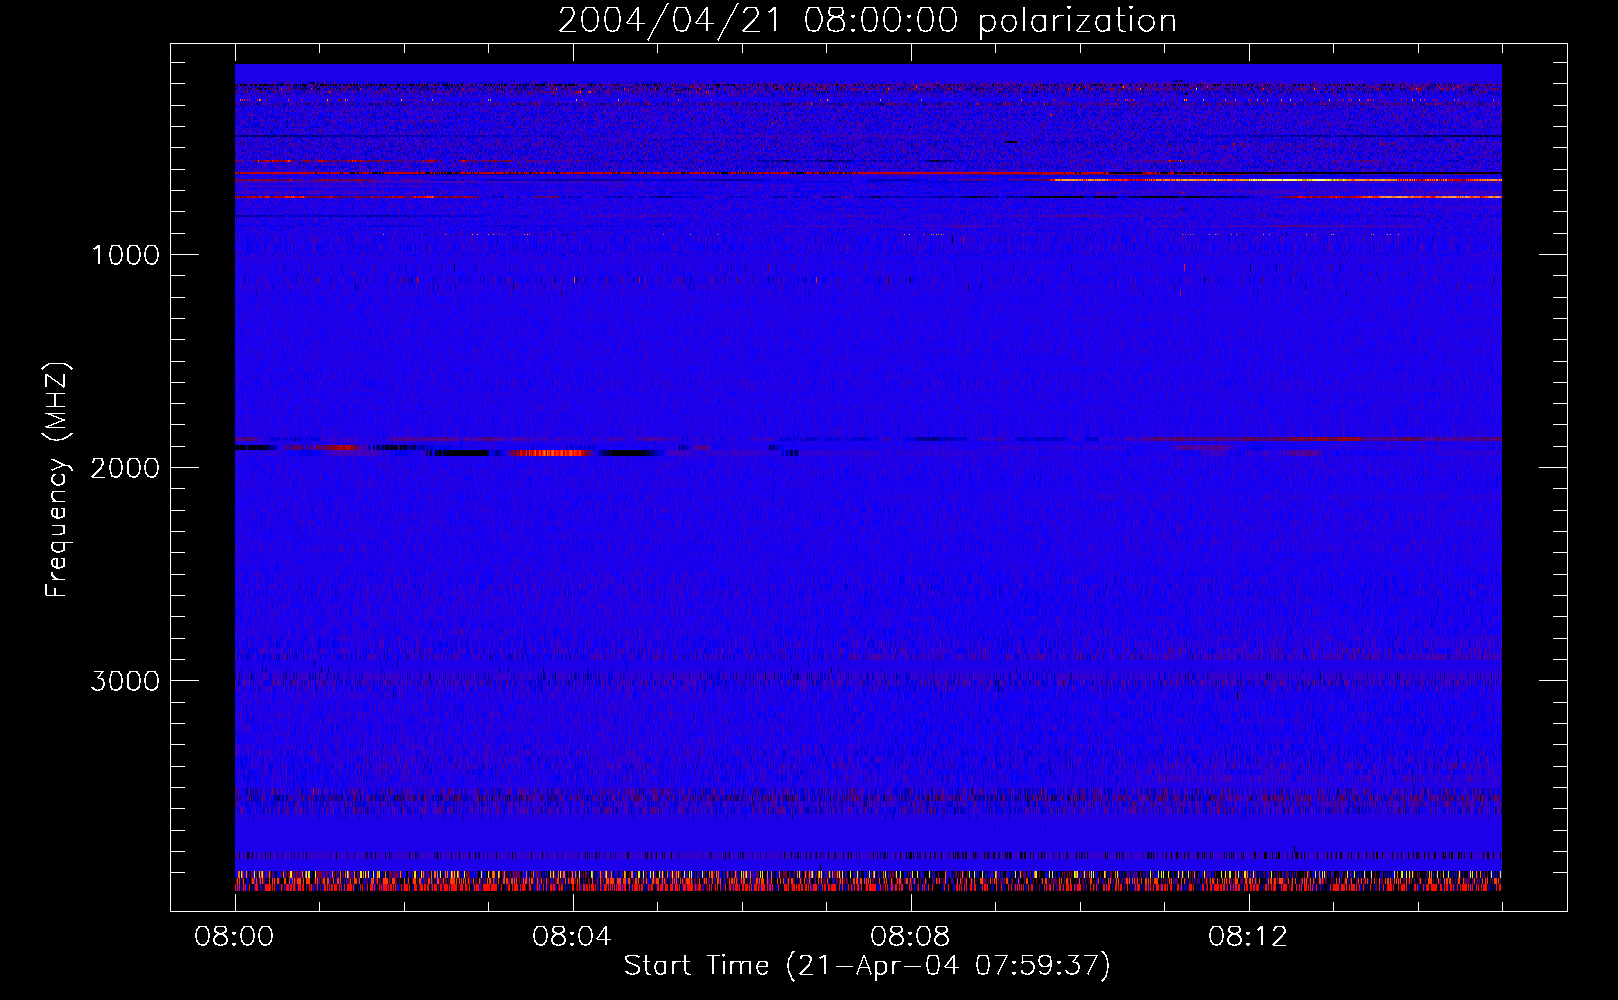Click the '08:12' time tick label
The height and width of the screenshot is (1000, 1618).
point(1248,937)
